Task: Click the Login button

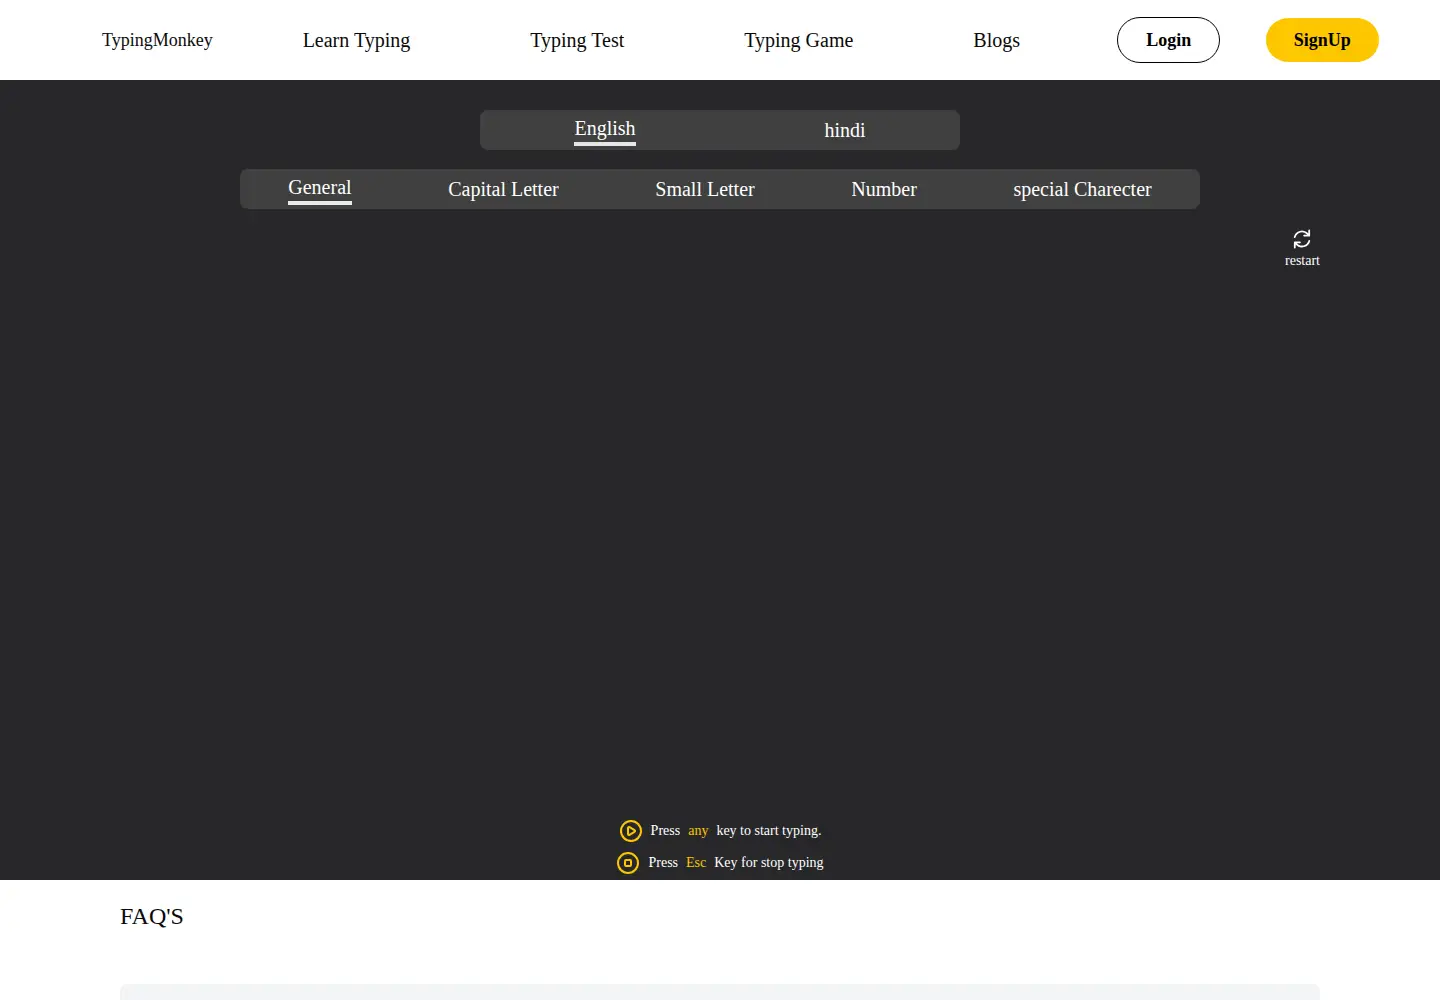Action: coord(1168,40)
